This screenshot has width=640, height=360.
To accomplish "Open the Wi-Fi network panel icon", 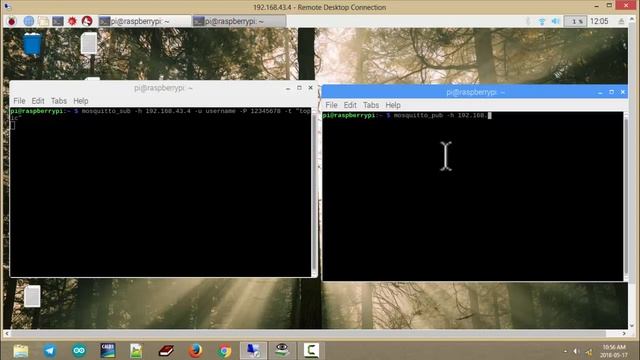I will point(542,21).
